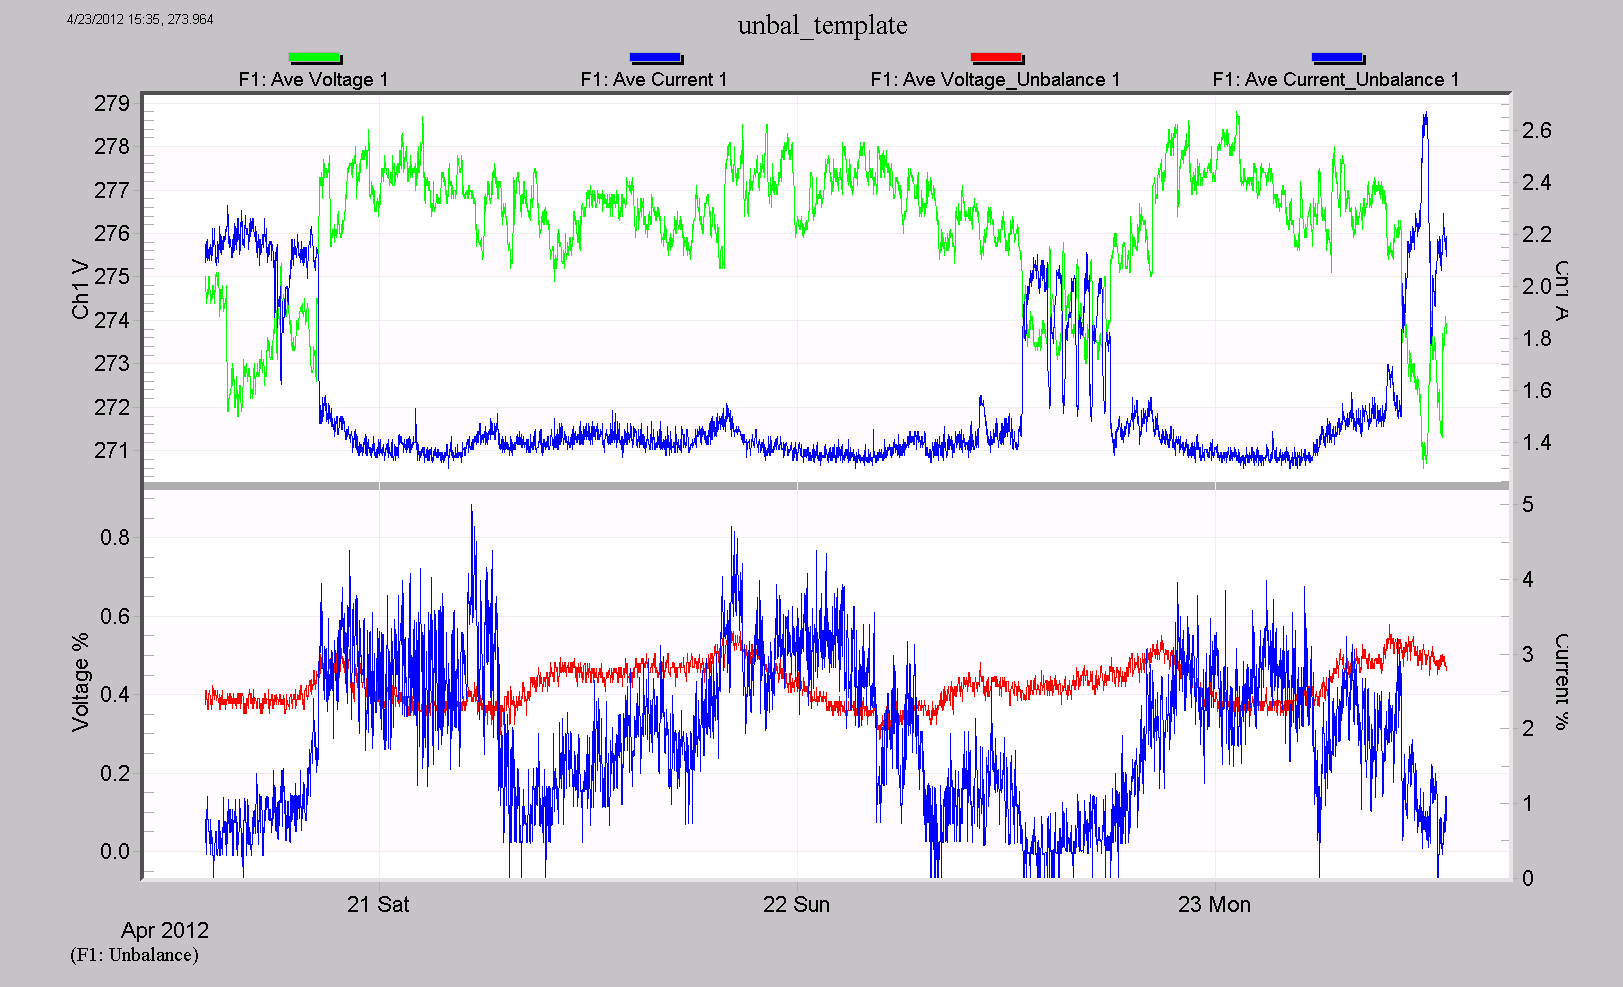Toggle visibility of the Ave Voltage 1 trace
The height and width of the screenshot is (987, 1623).
tap(316, 59)
